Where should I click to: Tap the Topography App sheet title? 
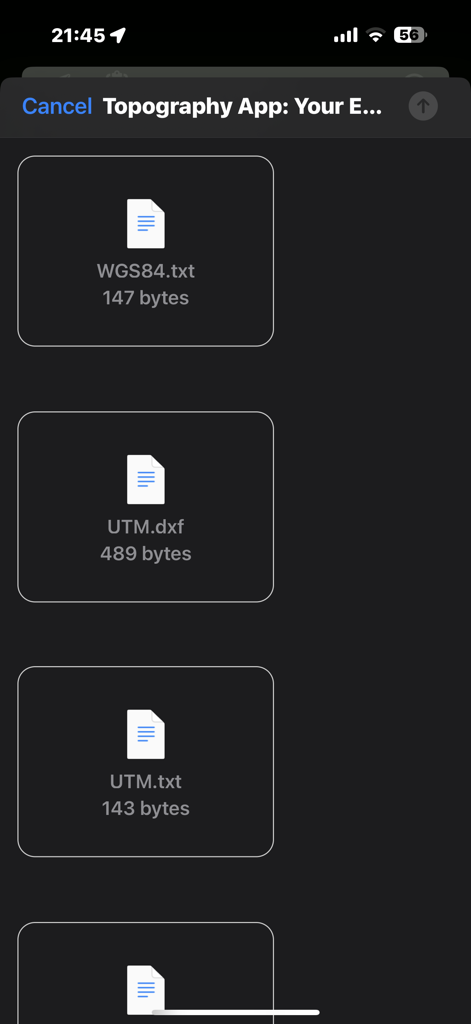click(242, 106)
